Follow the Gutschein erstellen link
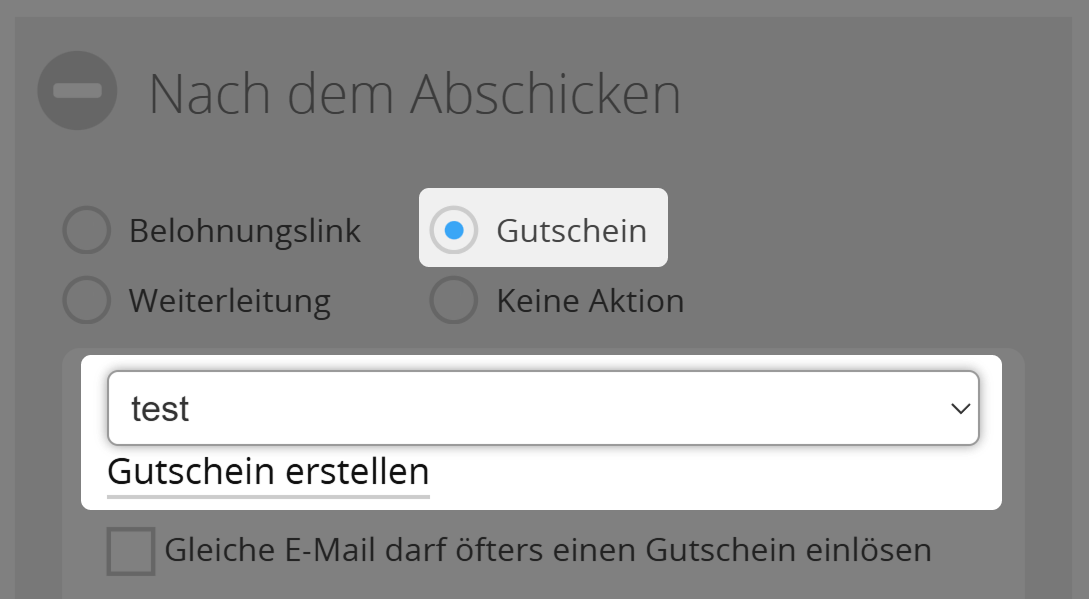Image resolution: width=1089 pixels, height=599 pixels. 268,471
